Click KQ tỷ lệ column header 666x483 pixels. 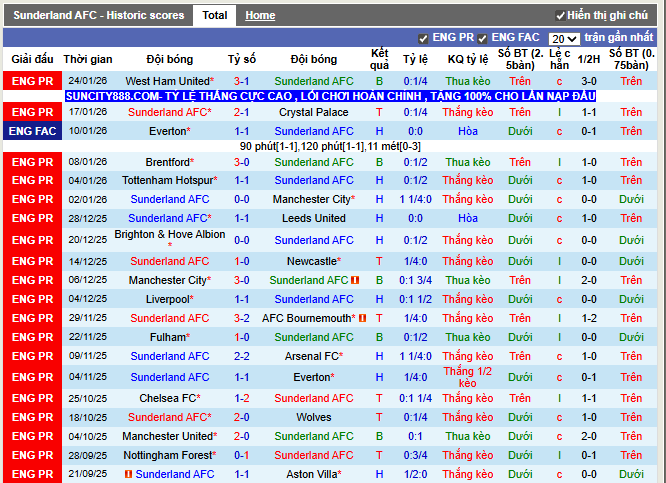[x=468, y=59]
